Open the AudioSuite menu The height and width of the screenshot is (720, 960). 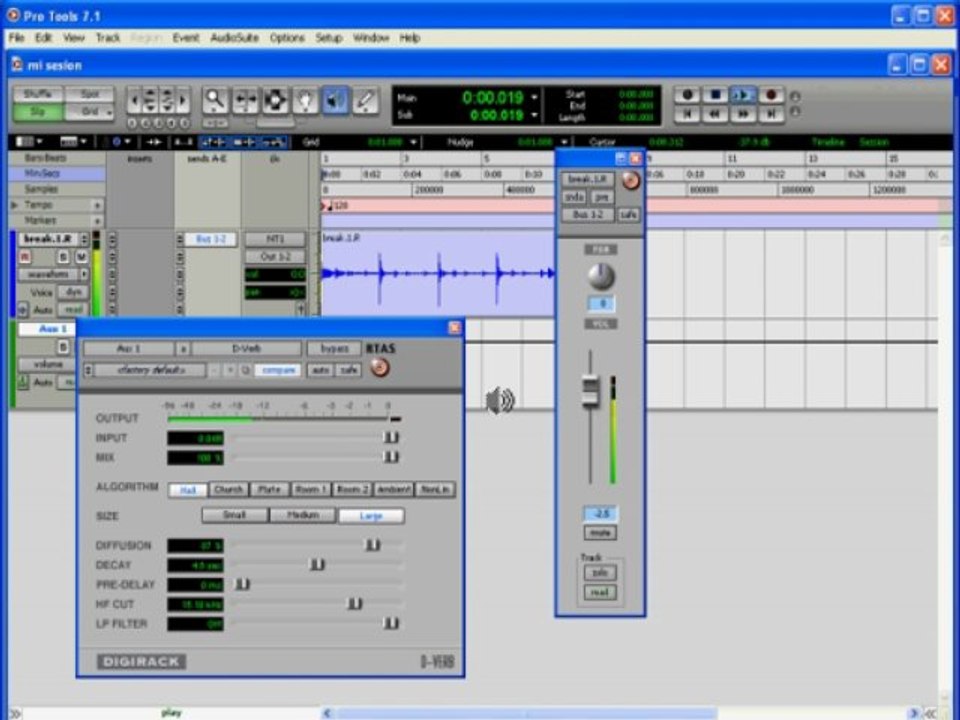click(x=234, y=38)
